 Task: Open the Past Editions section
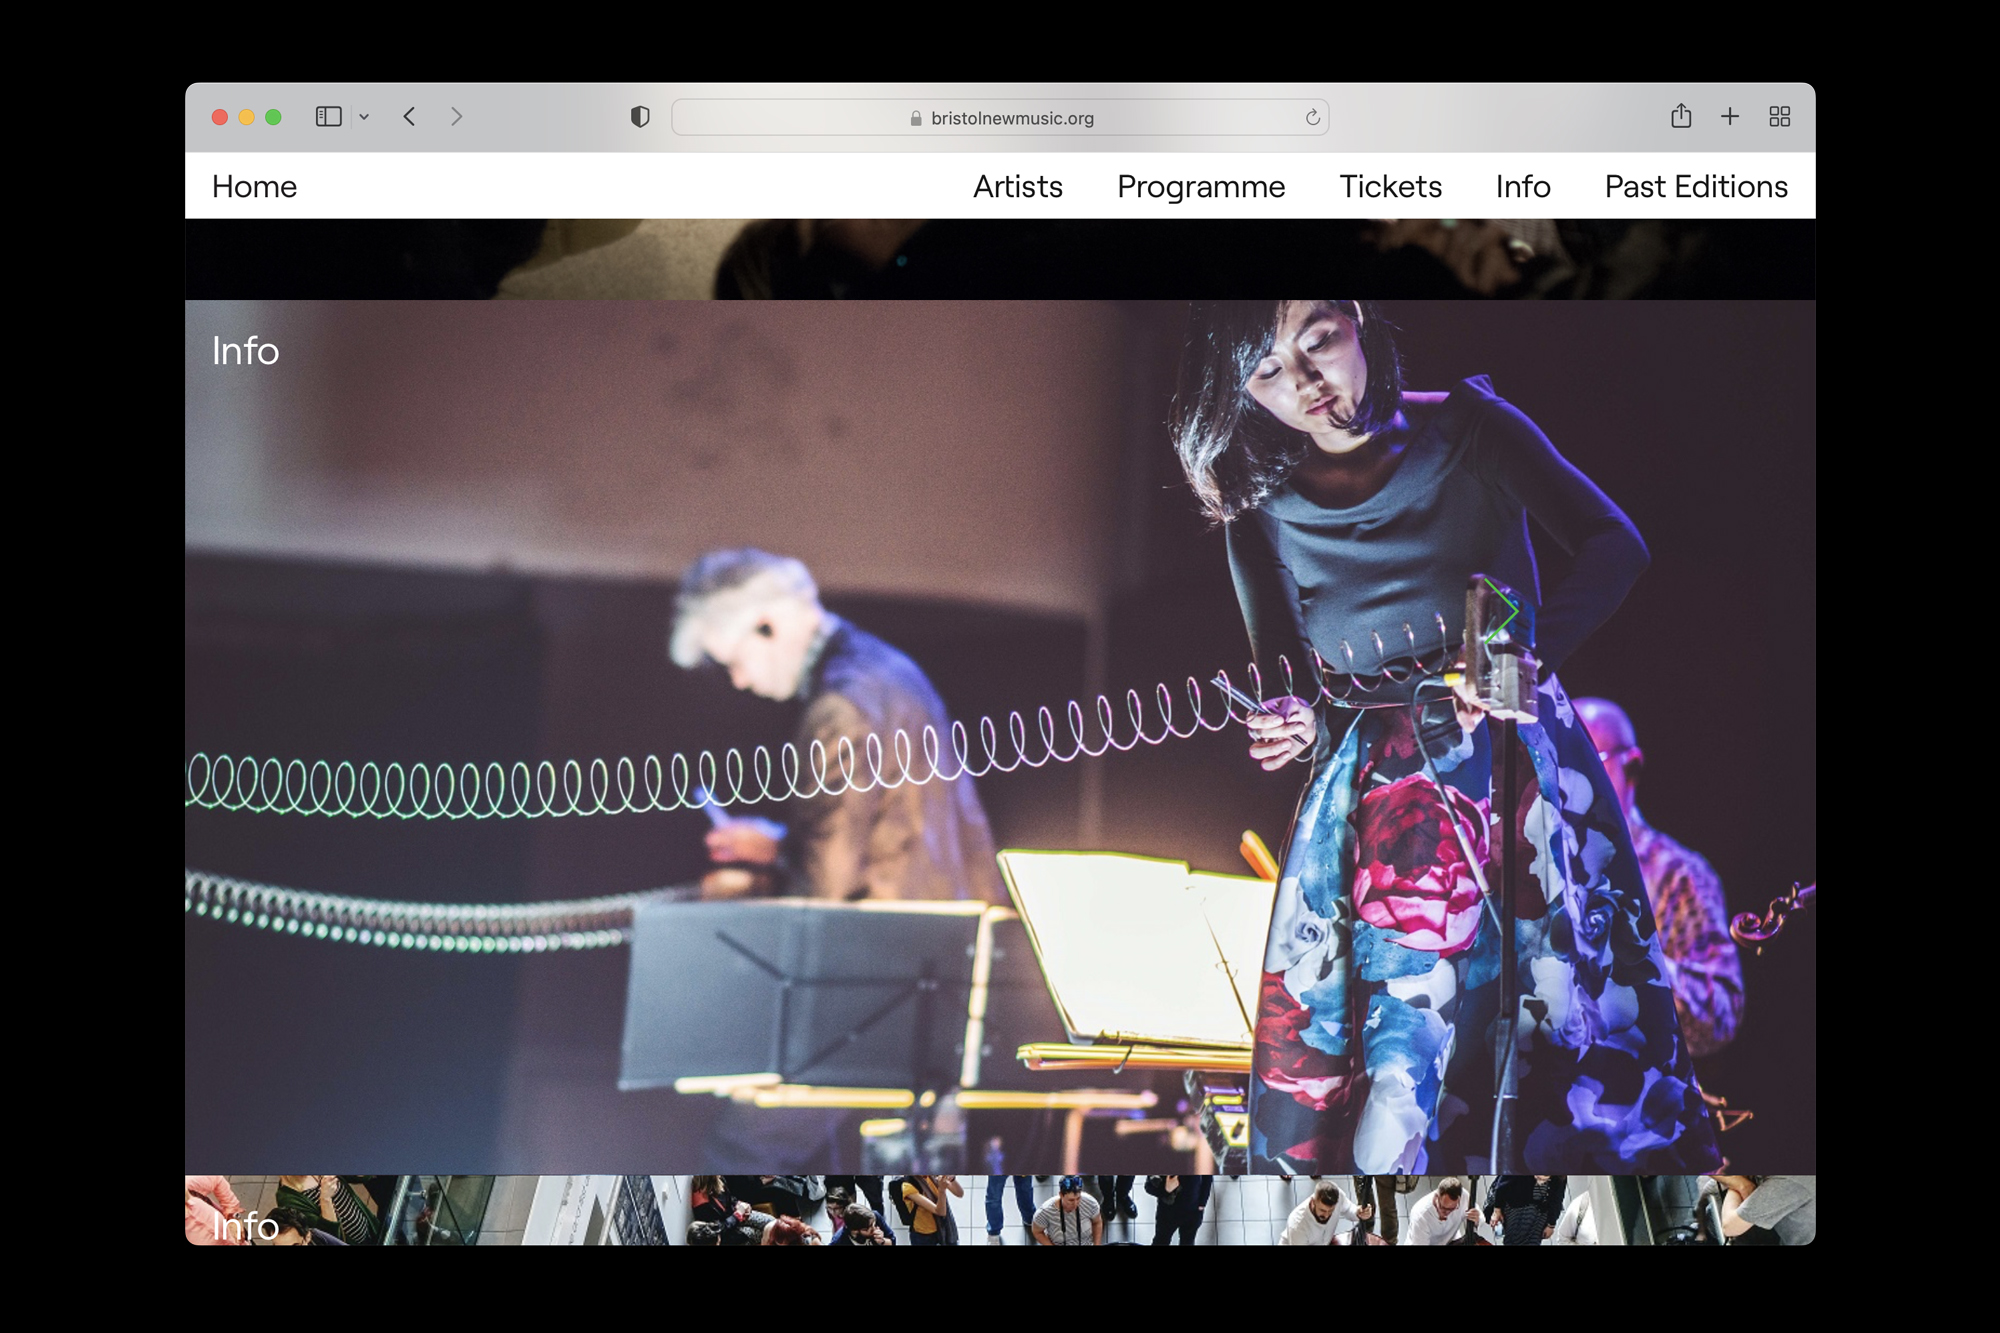(1695, 187)
